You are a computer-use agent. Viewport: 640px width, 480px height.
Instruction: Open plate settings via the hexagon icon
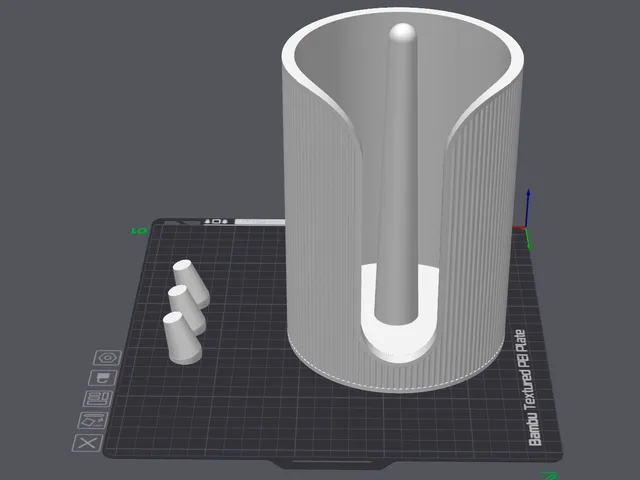coord(107,358)
